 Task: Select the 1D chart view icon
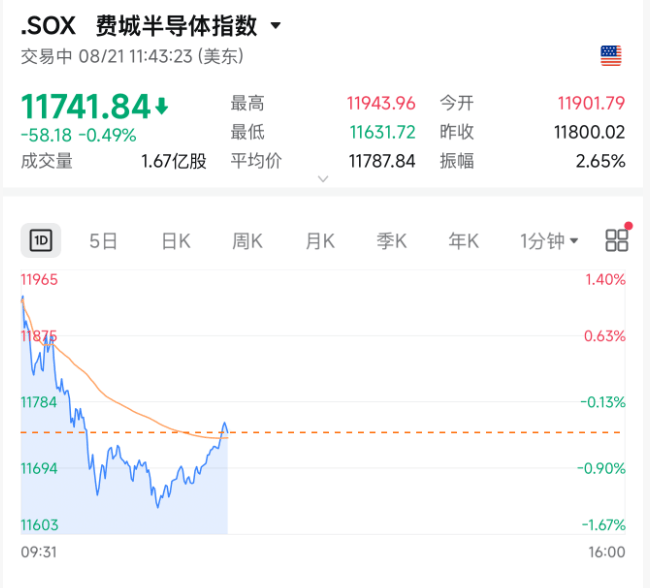point(41,241)
